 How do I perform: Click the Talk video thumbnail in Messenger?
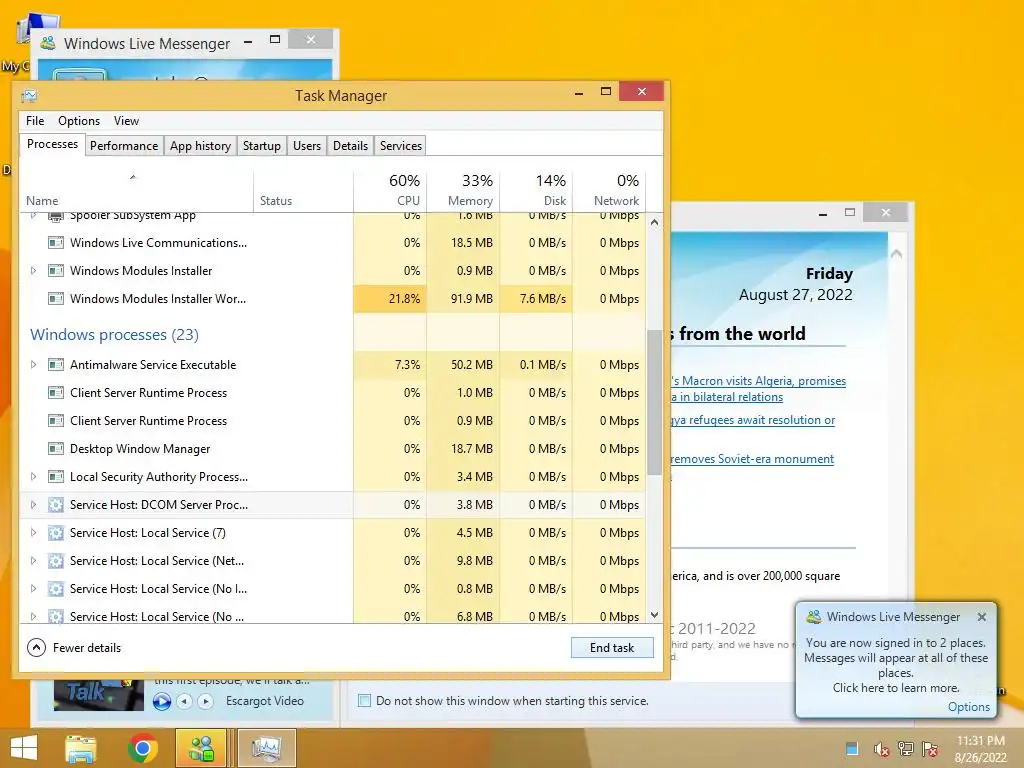tap(99, 695)
